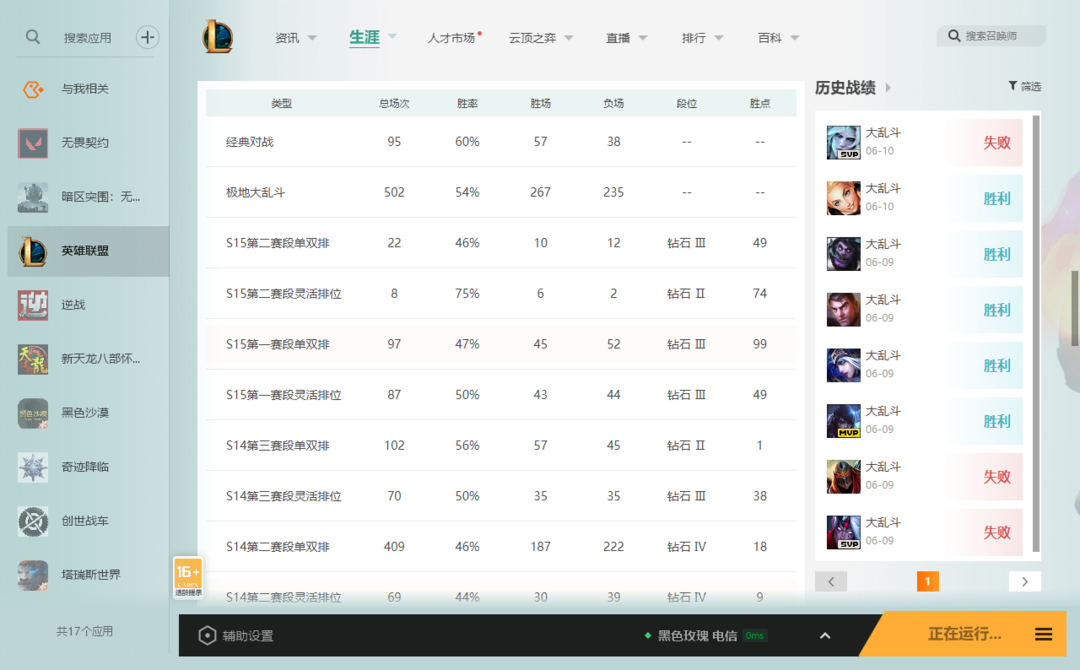Open the 06-10 失败 match champion portrait
Screen dimensions: 1080x670
click(843, 143)
